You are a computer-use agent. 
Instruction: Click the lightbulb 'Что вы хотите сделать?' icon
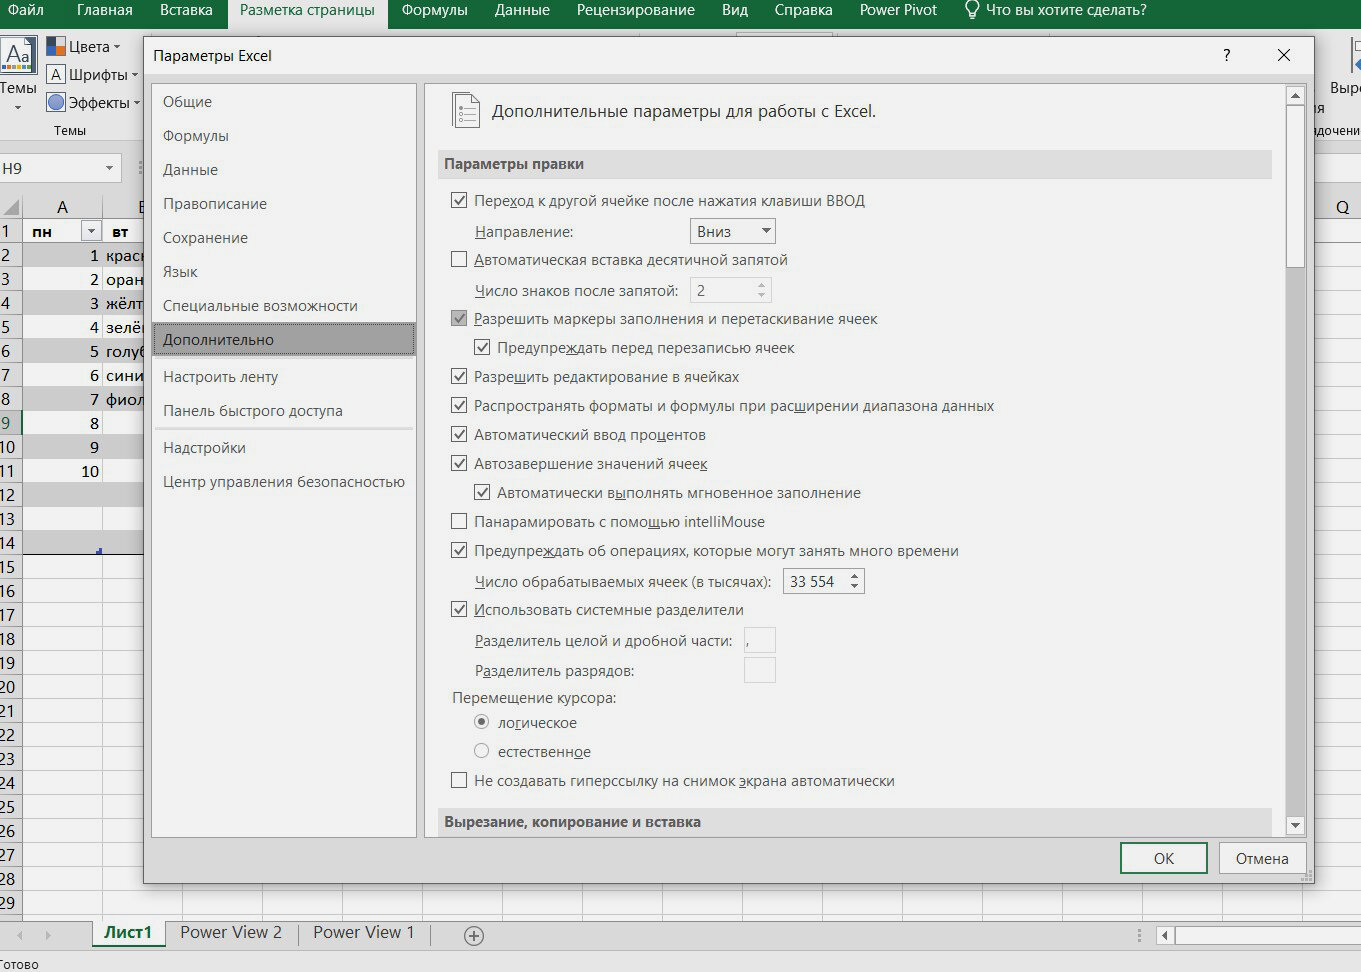click(971, 10)
